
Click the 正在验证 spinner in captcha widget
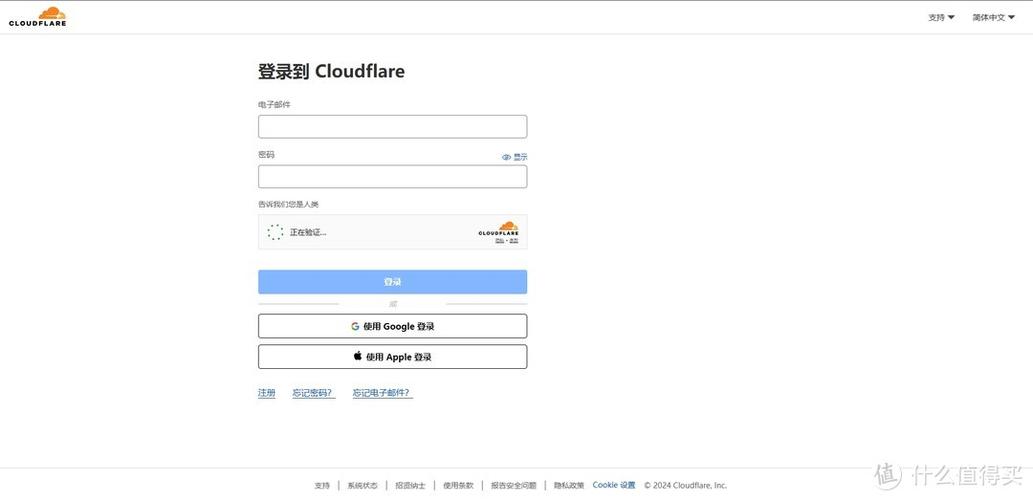(x=275, y=232)
